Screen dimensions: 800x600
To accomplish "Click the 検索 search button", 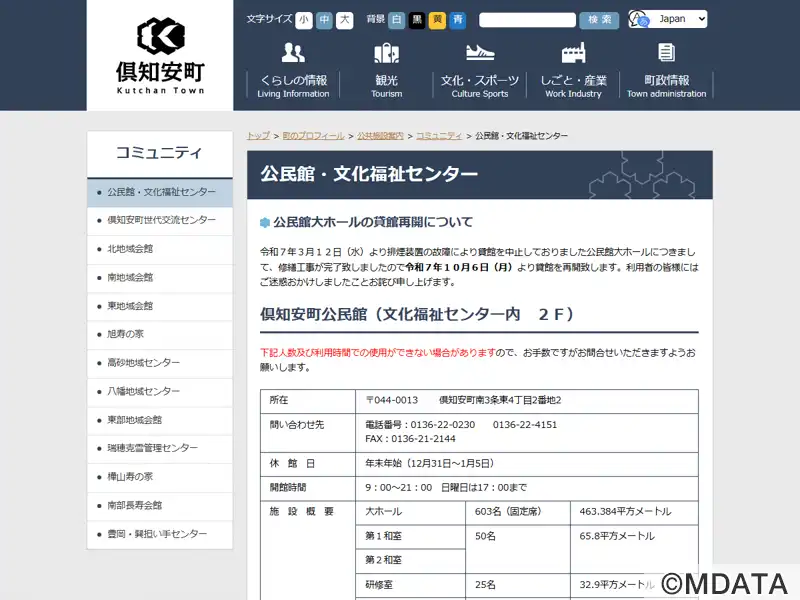I will tap(599, 20).
